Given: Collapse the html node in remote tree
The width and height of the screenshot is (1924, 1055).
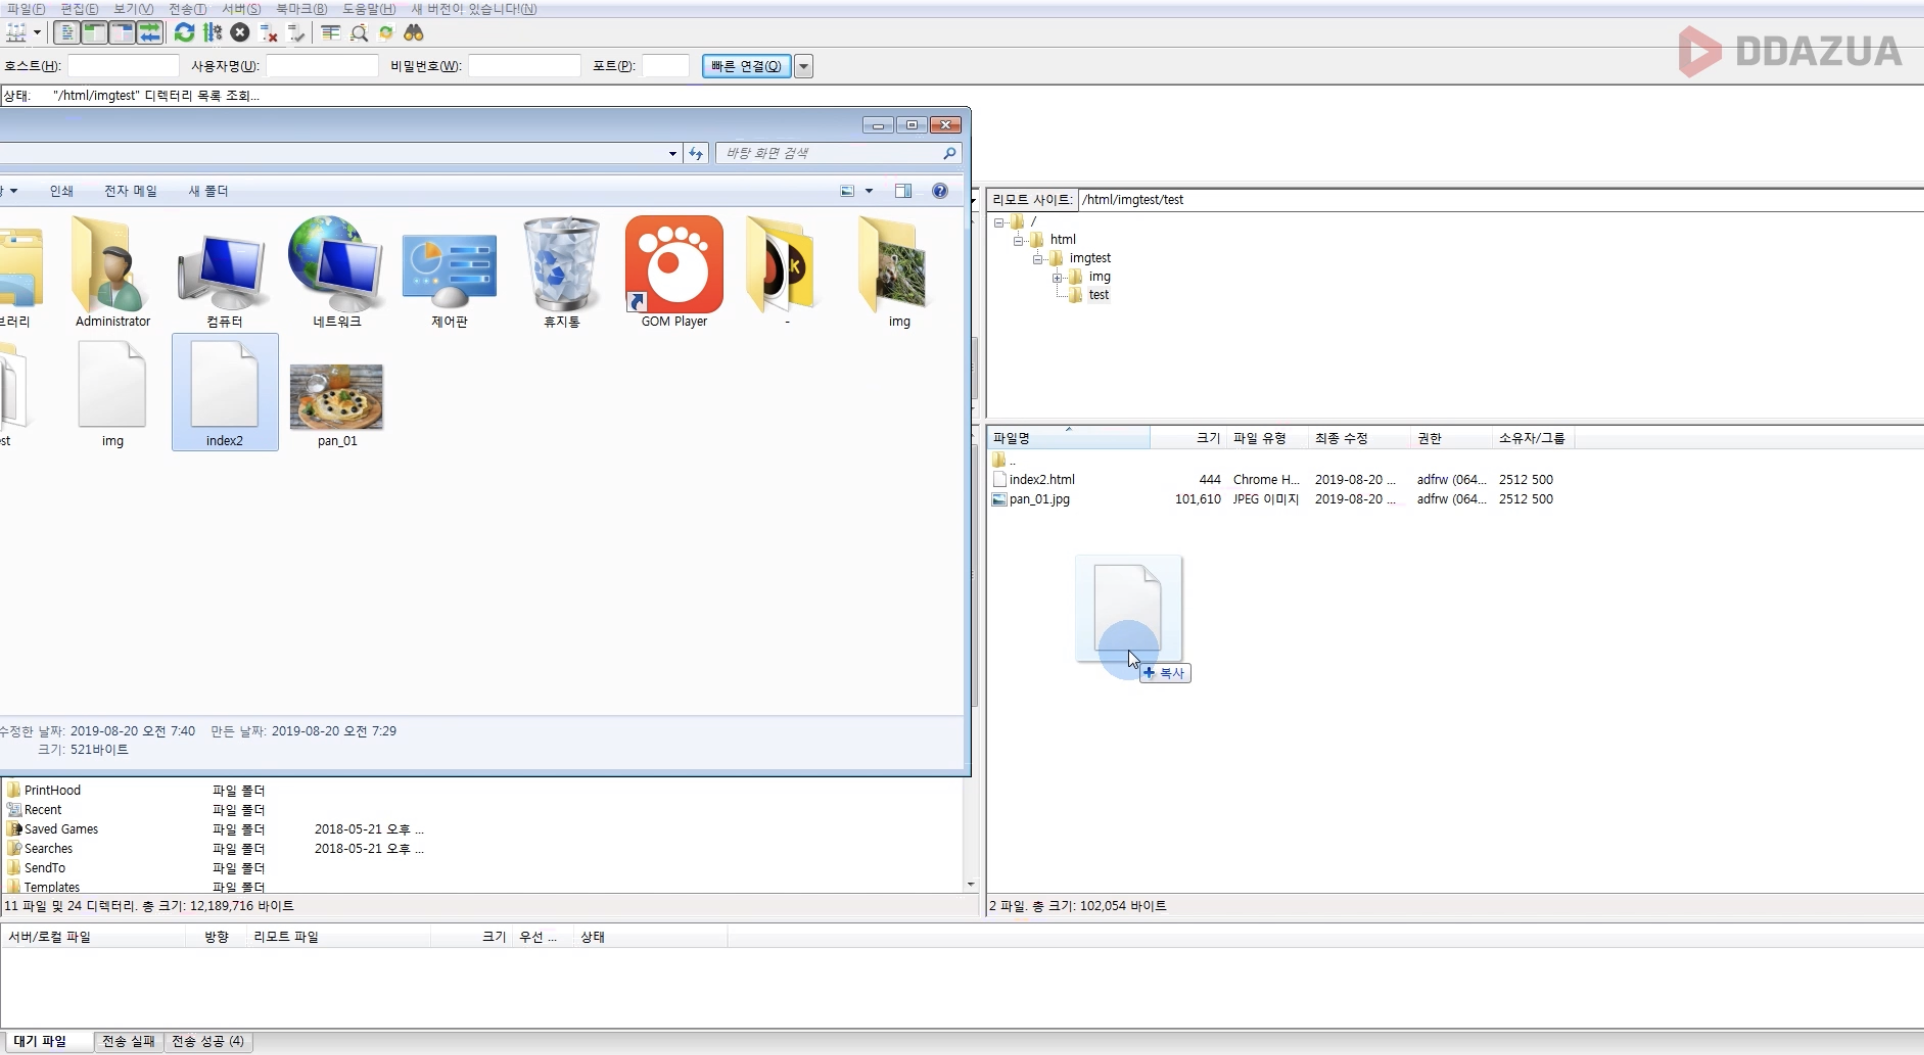Looking at the screenshot, I should [x=1018, y=240].
